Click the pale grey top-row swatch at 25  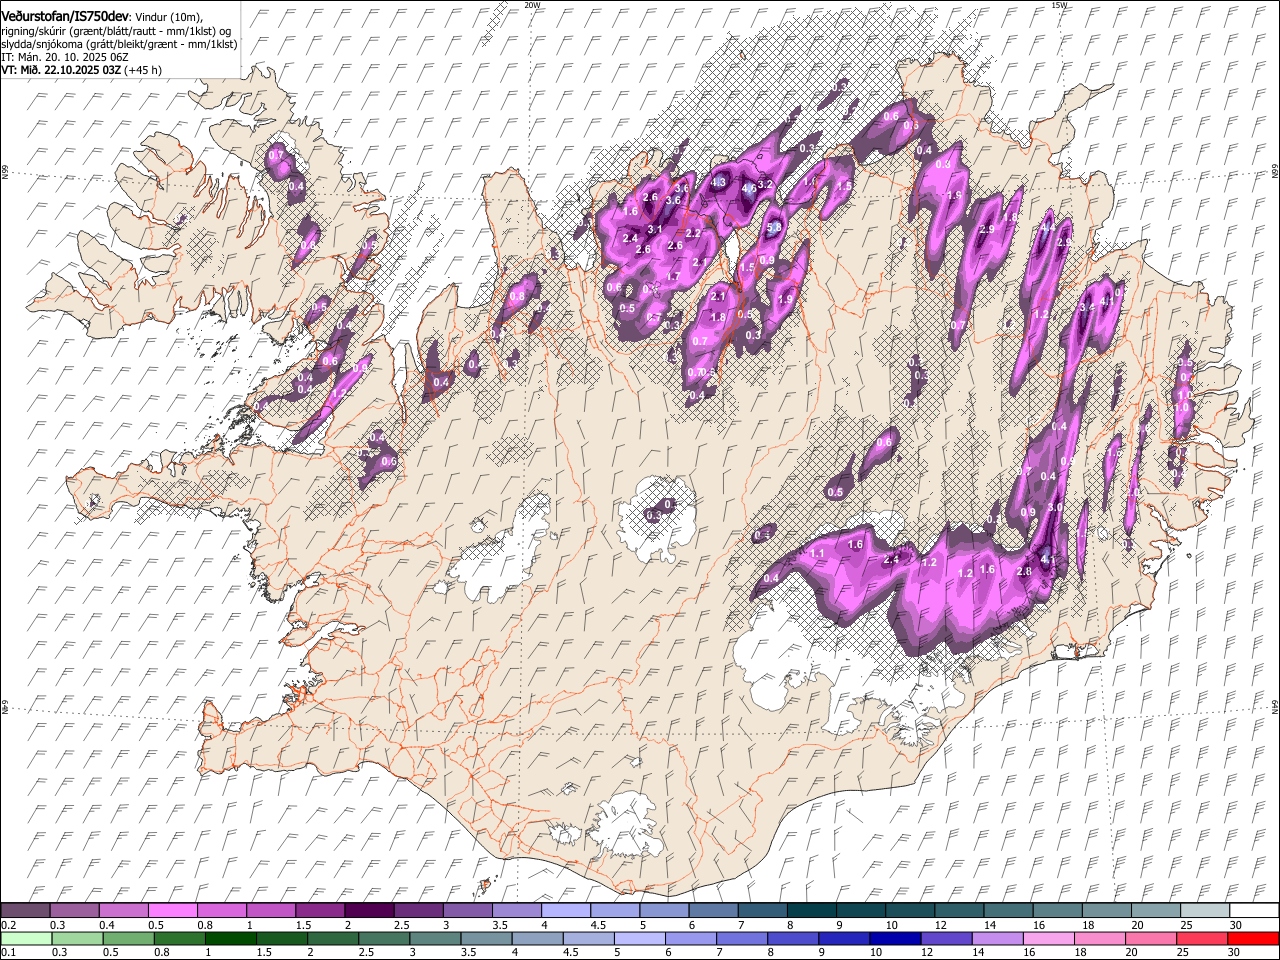click(x=1204, y=910)
